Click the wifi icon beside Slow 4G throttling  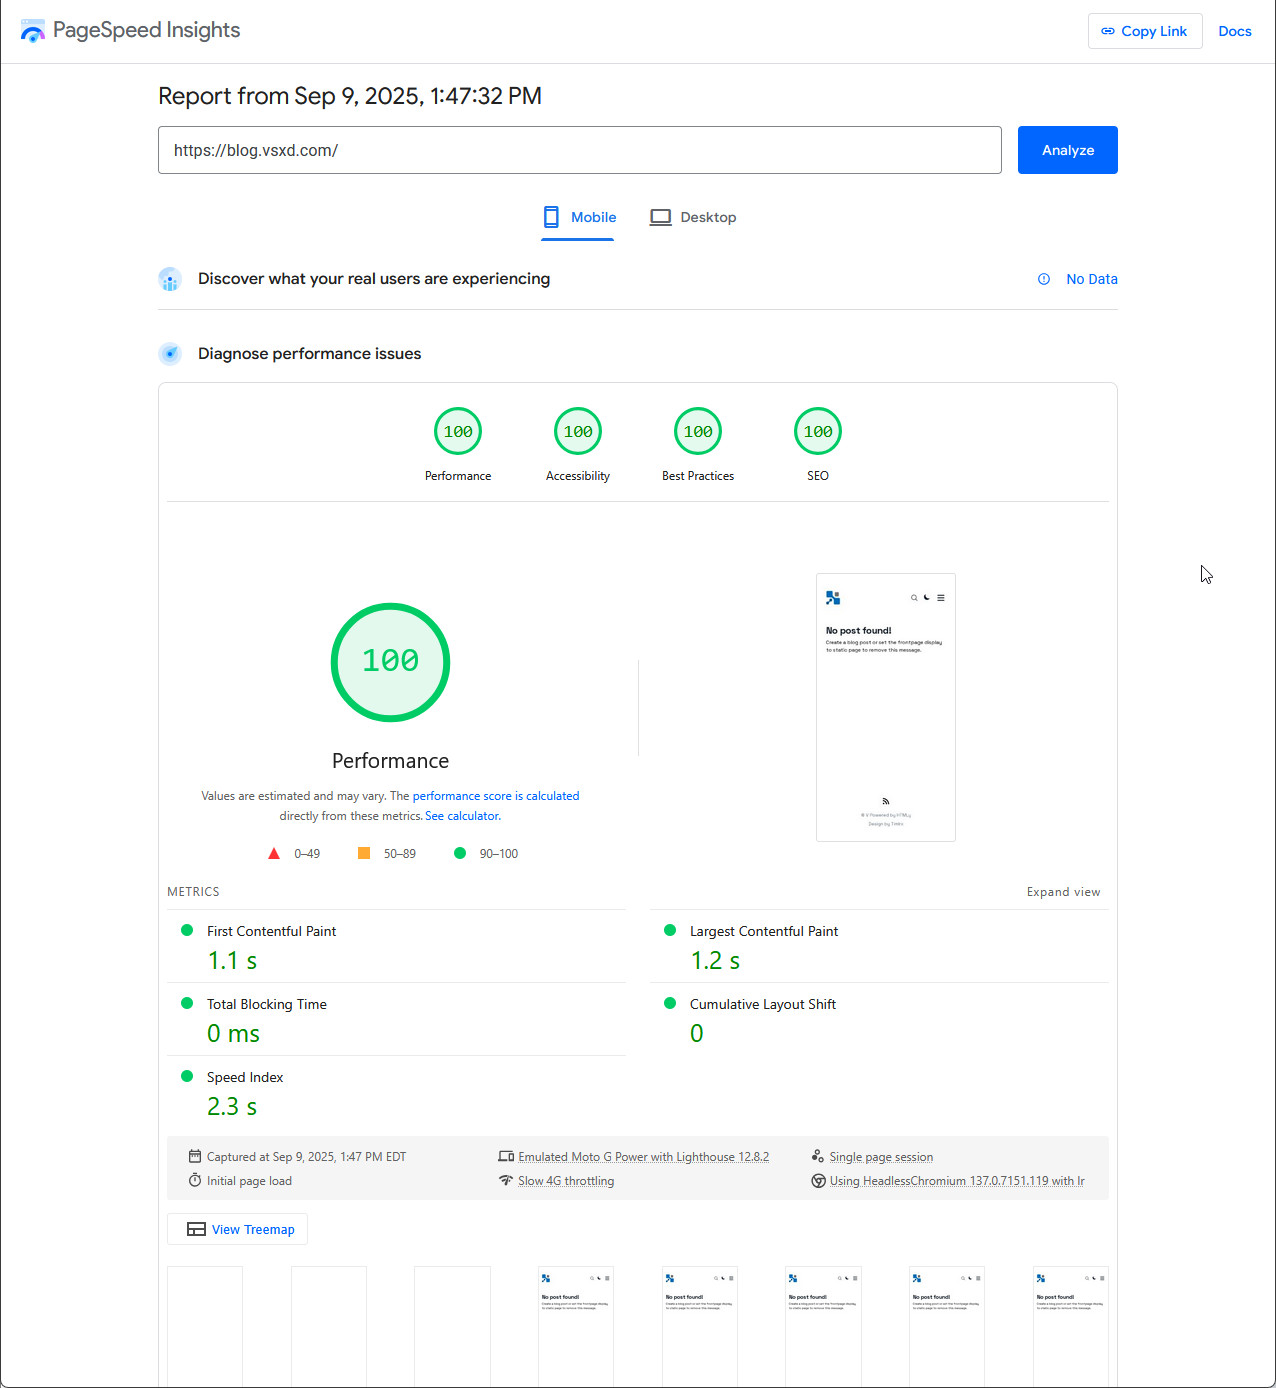click(506, 1180)
